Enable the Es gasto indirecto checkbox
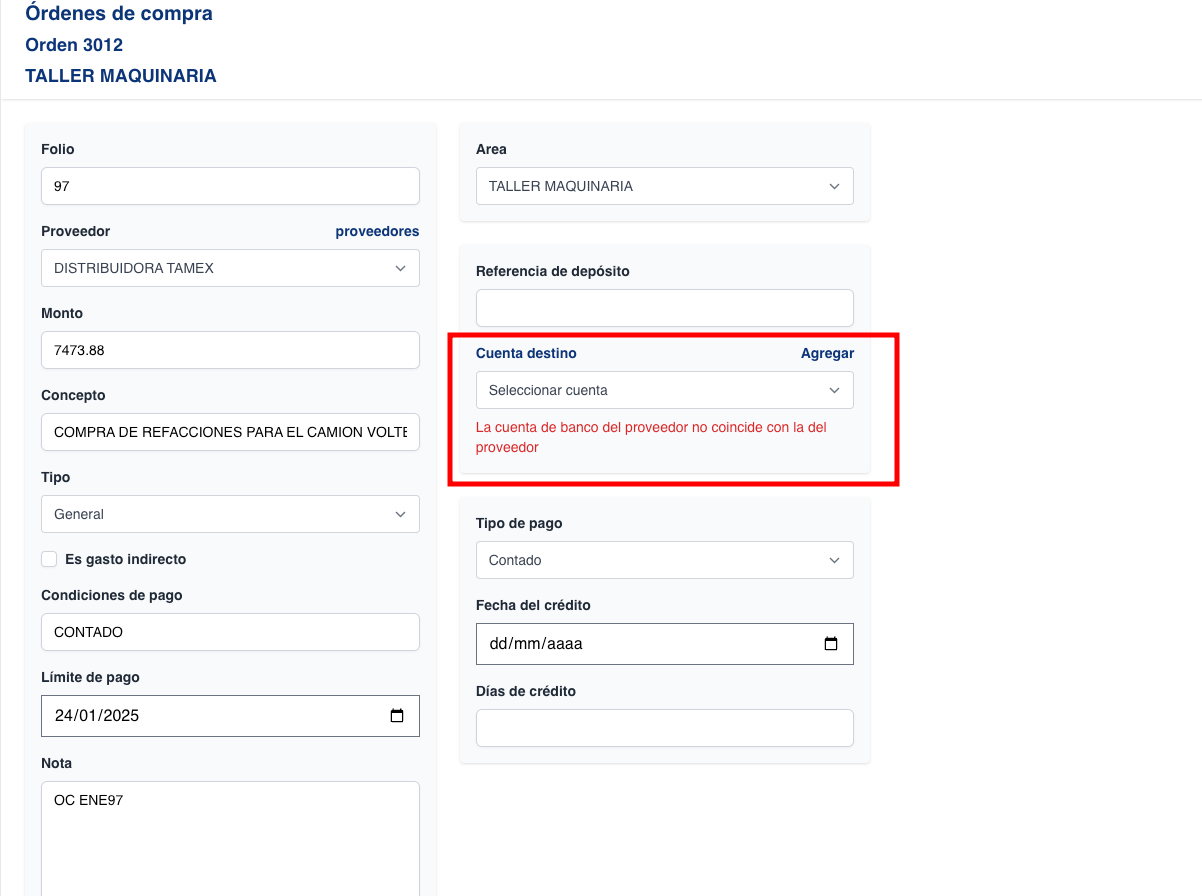 (x=49, y=559)
